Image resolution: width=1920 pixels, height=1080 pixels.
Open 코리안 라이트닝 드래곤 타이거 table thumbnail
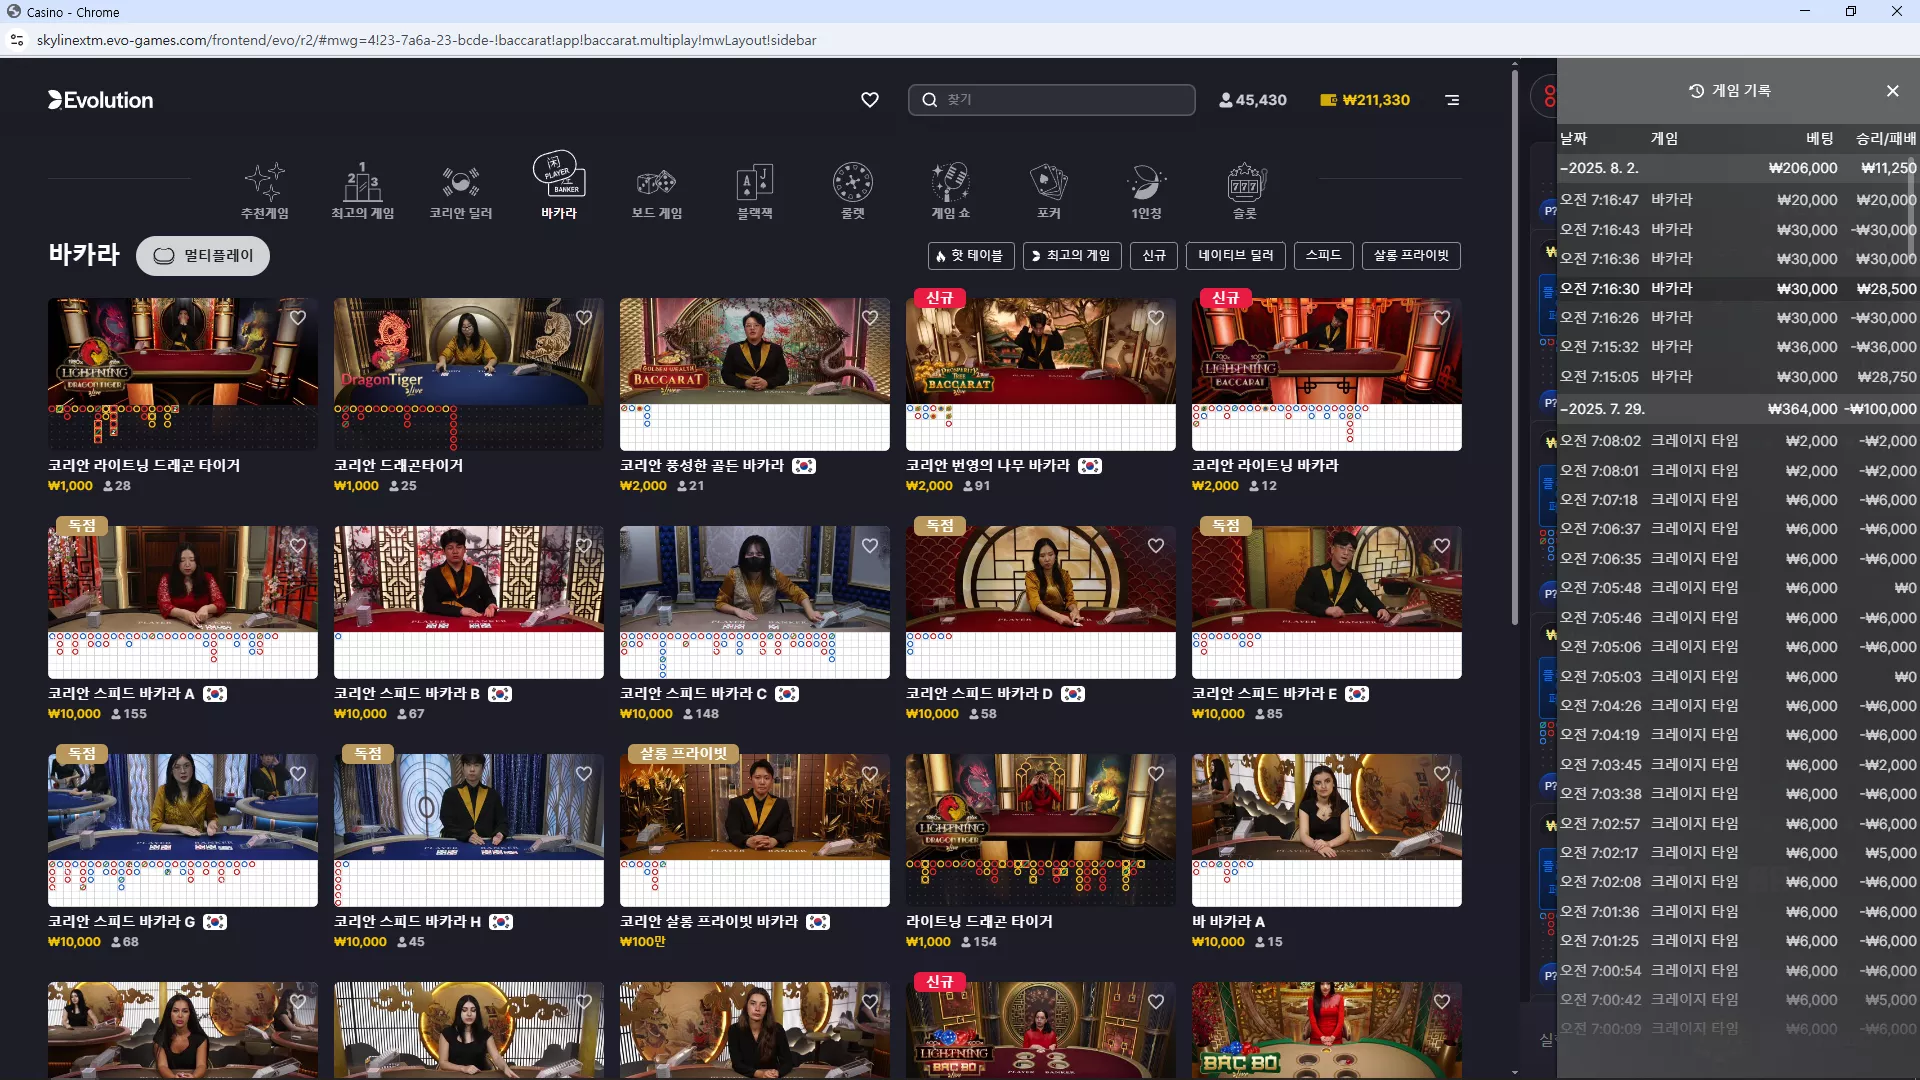click(183, 374)
